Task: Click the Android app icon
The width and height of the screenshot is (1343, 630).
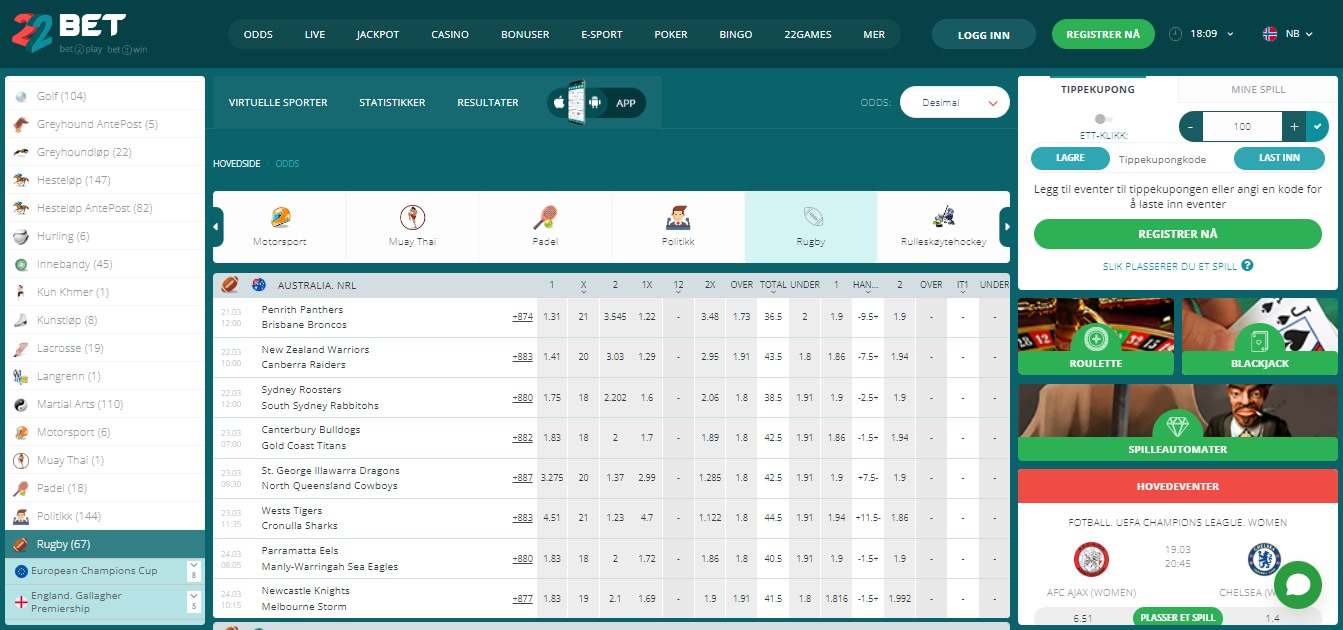Action: 595,102
